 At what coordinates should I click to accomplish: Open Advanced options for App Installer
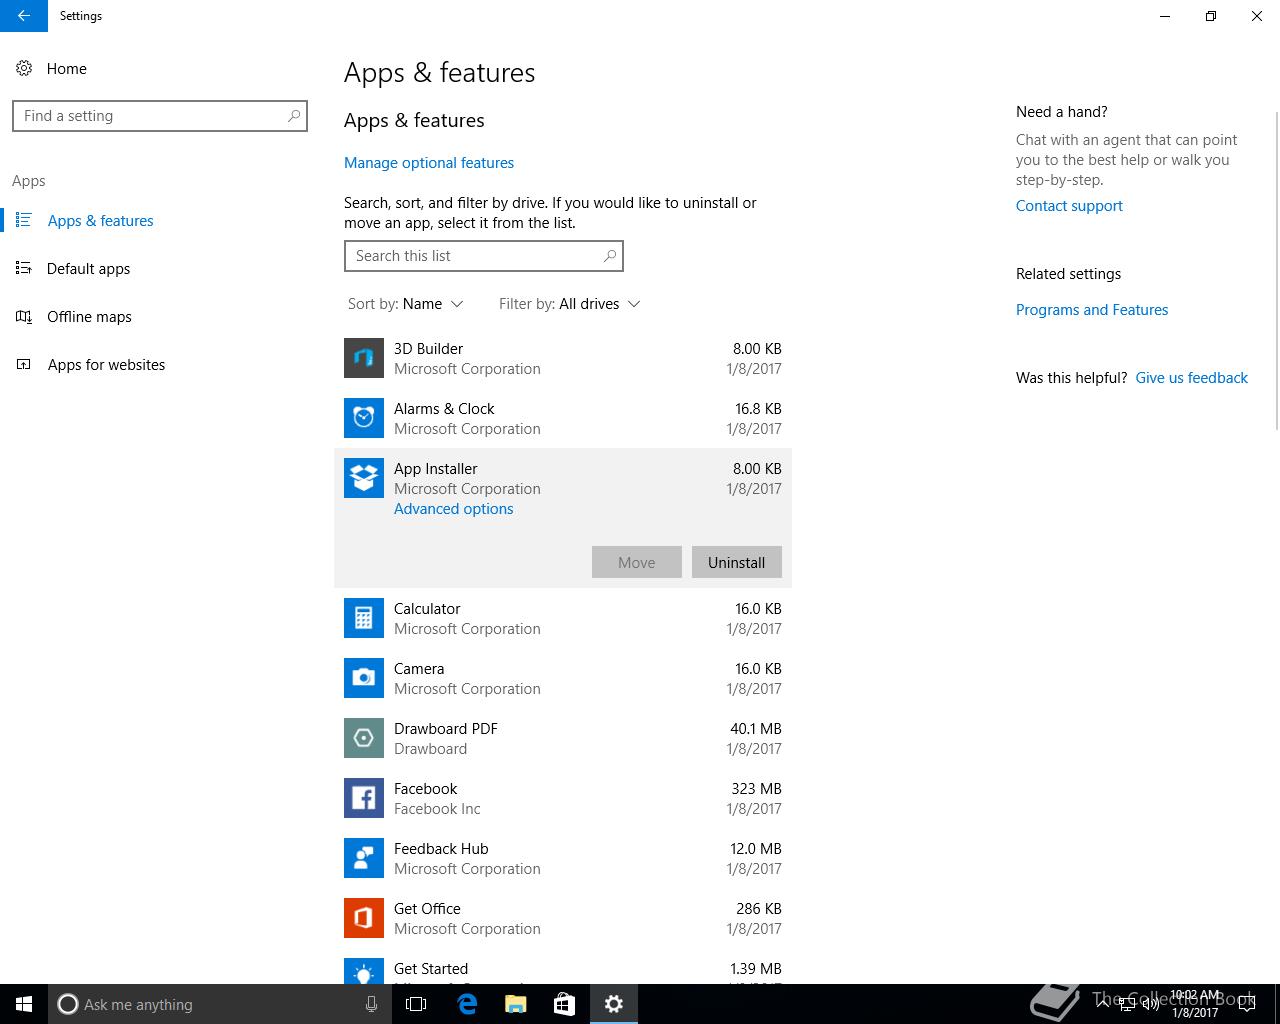tap(453, 509)
